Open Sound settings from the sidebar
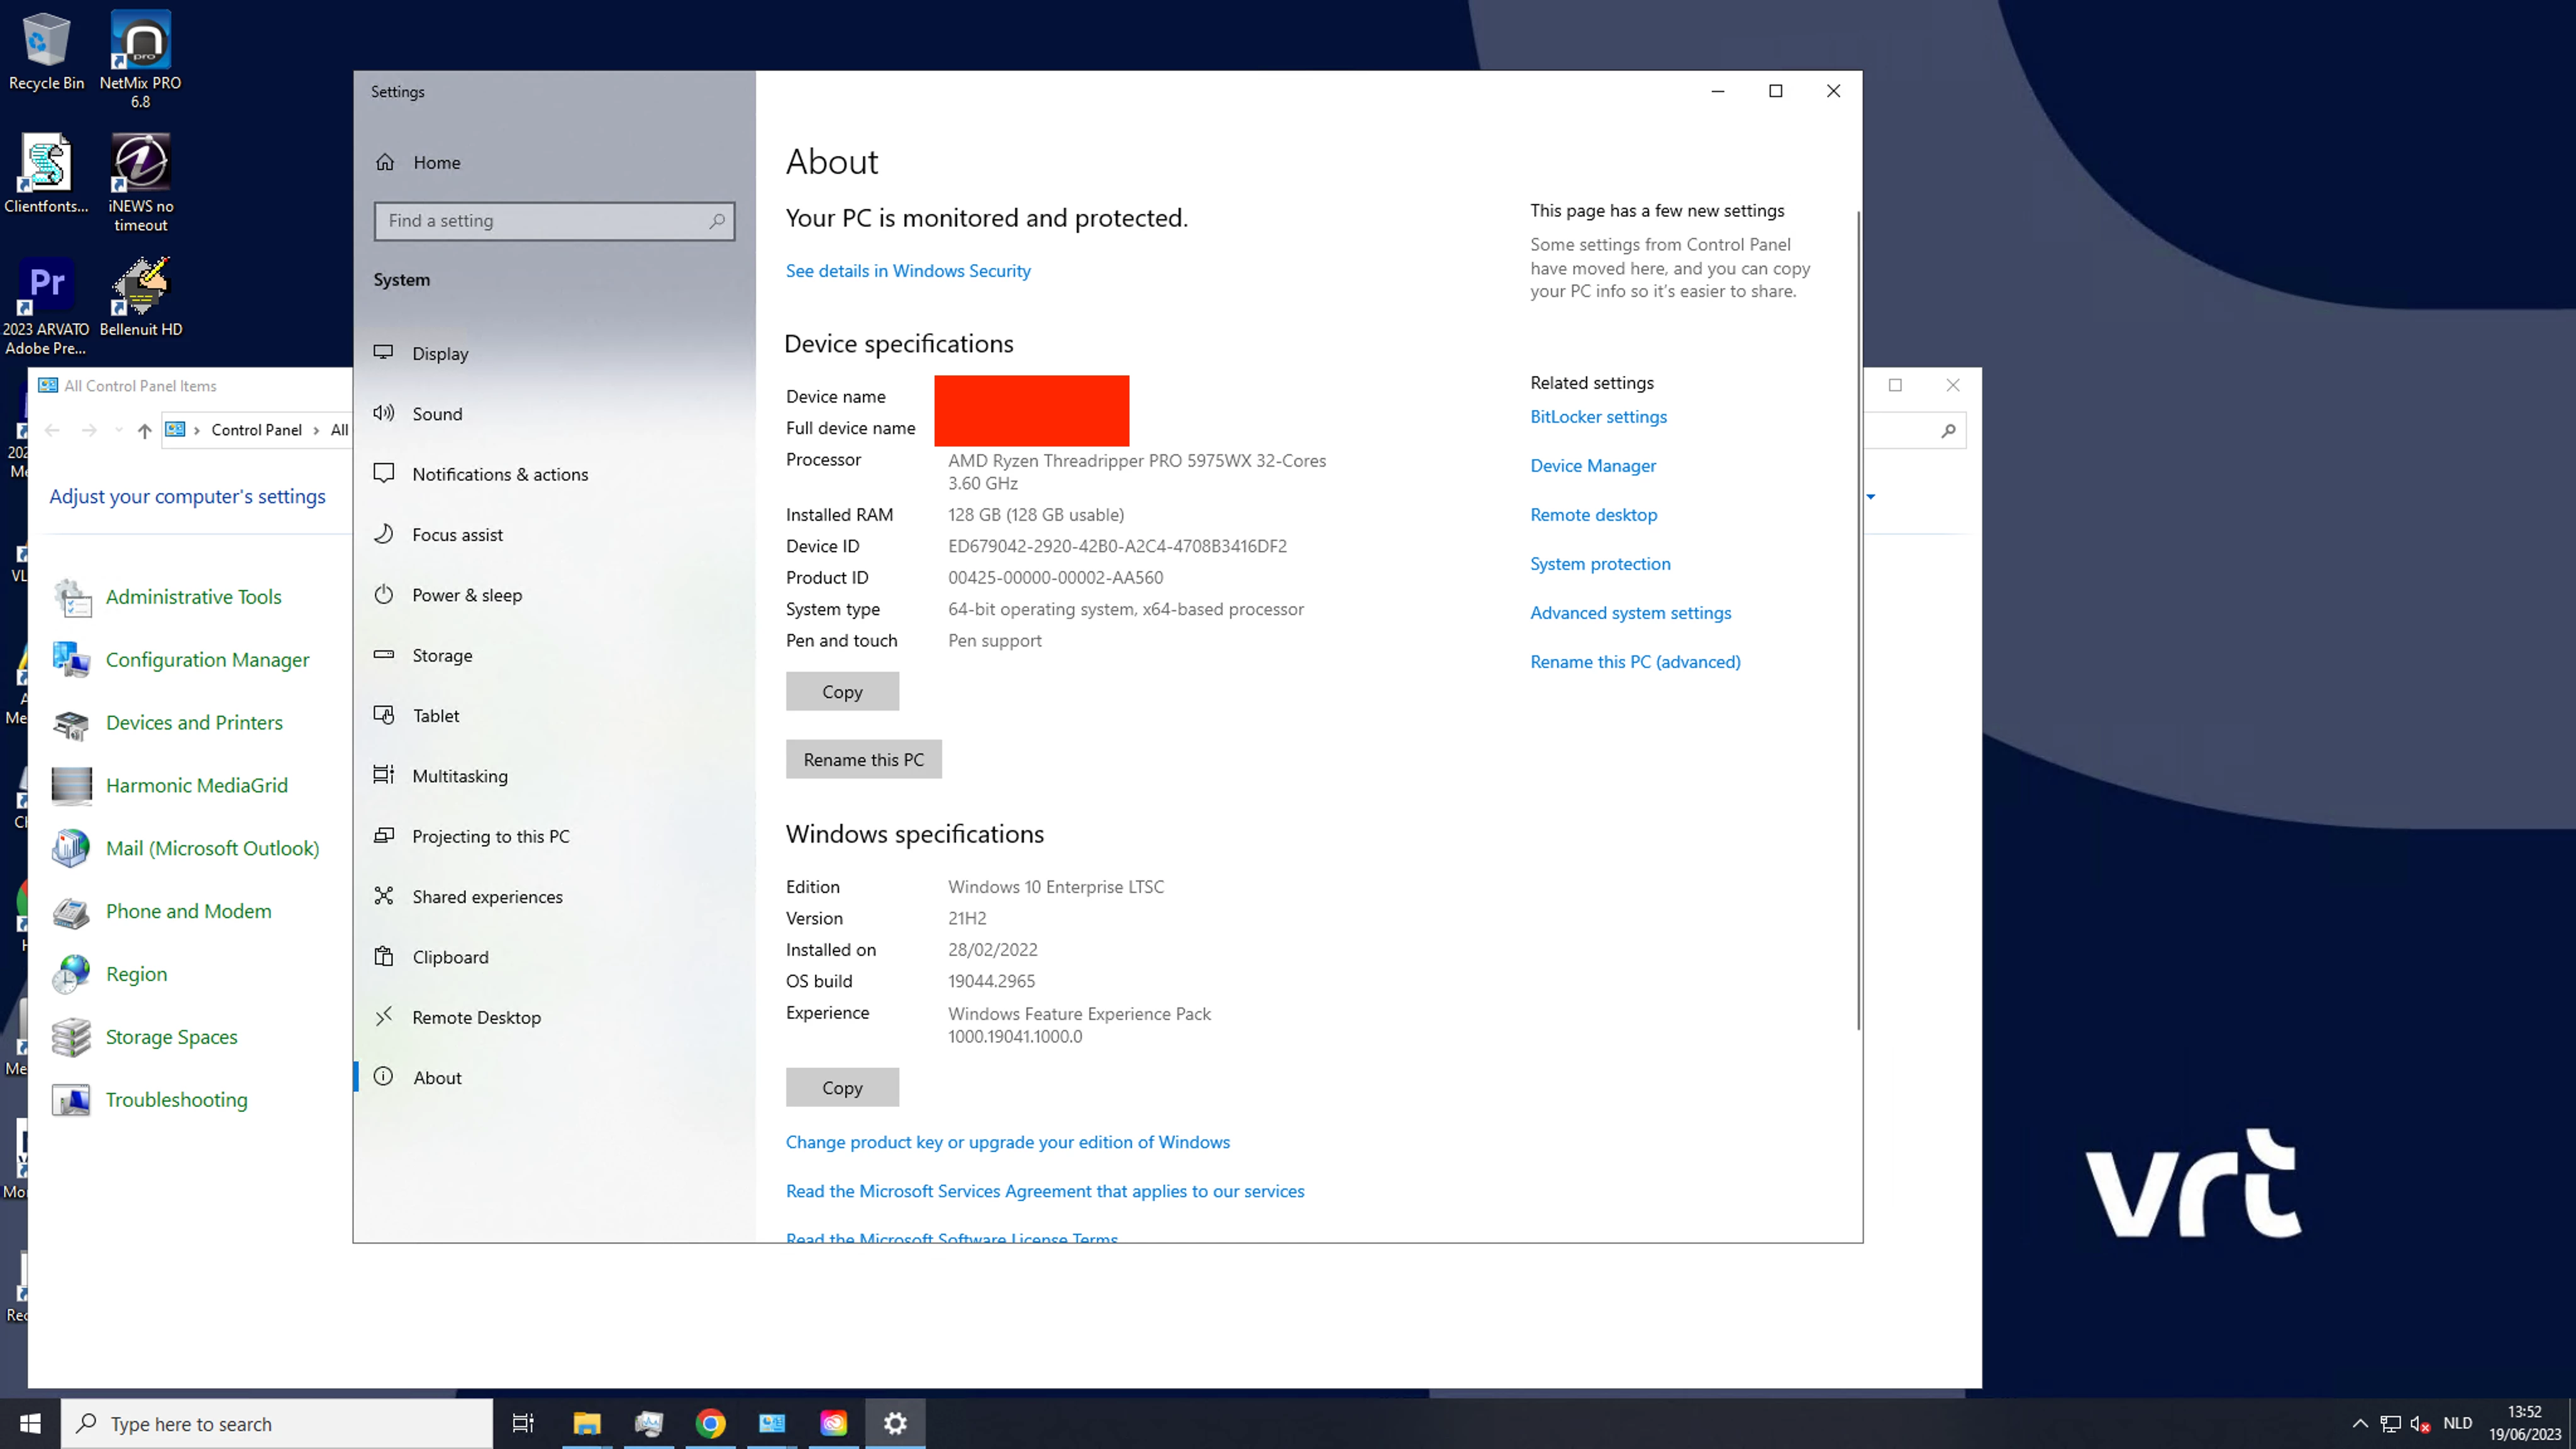The image size is (2576, 1449). [x=437, y=414]
